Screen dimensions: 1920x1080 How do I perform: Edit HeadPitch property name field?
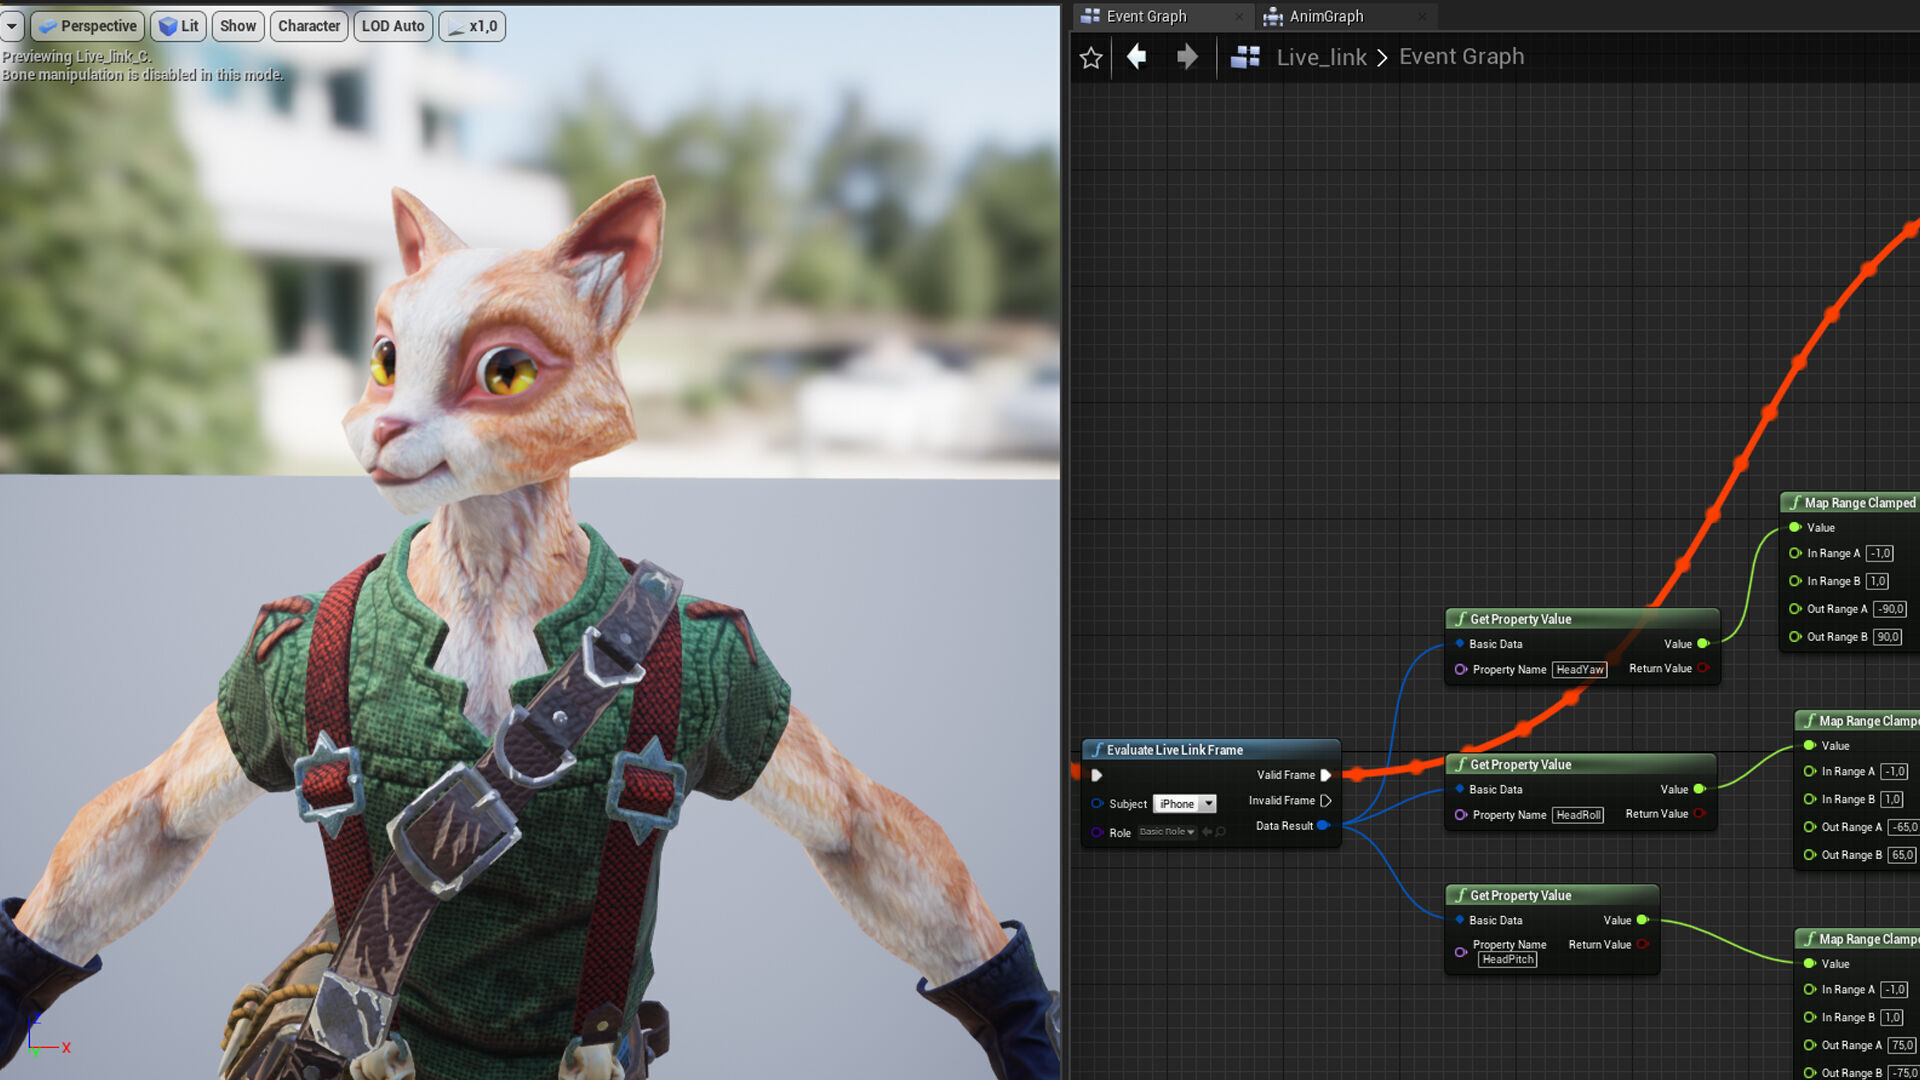(x=1507, y=959)
